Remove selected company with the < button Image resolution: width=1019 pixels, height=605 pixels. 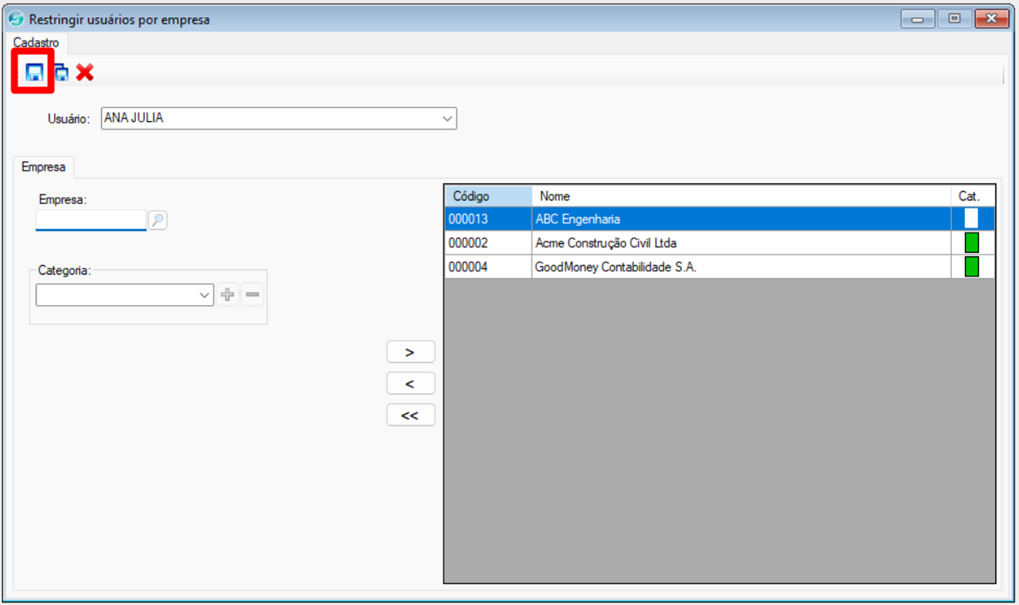pyautogui.click(x=410, y=384)
